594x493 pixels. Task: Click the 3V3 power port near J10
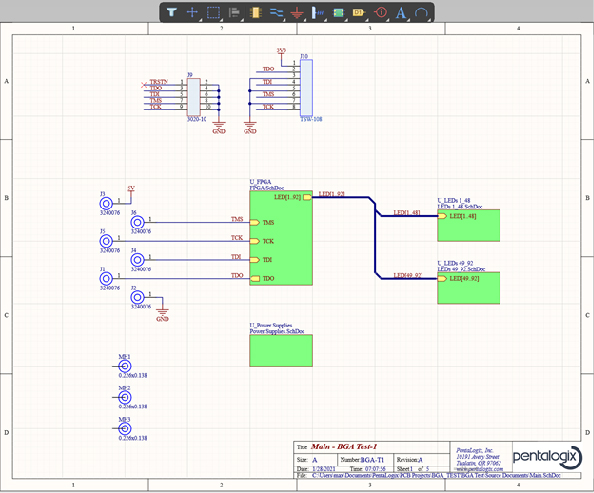[x=281, y=53]
